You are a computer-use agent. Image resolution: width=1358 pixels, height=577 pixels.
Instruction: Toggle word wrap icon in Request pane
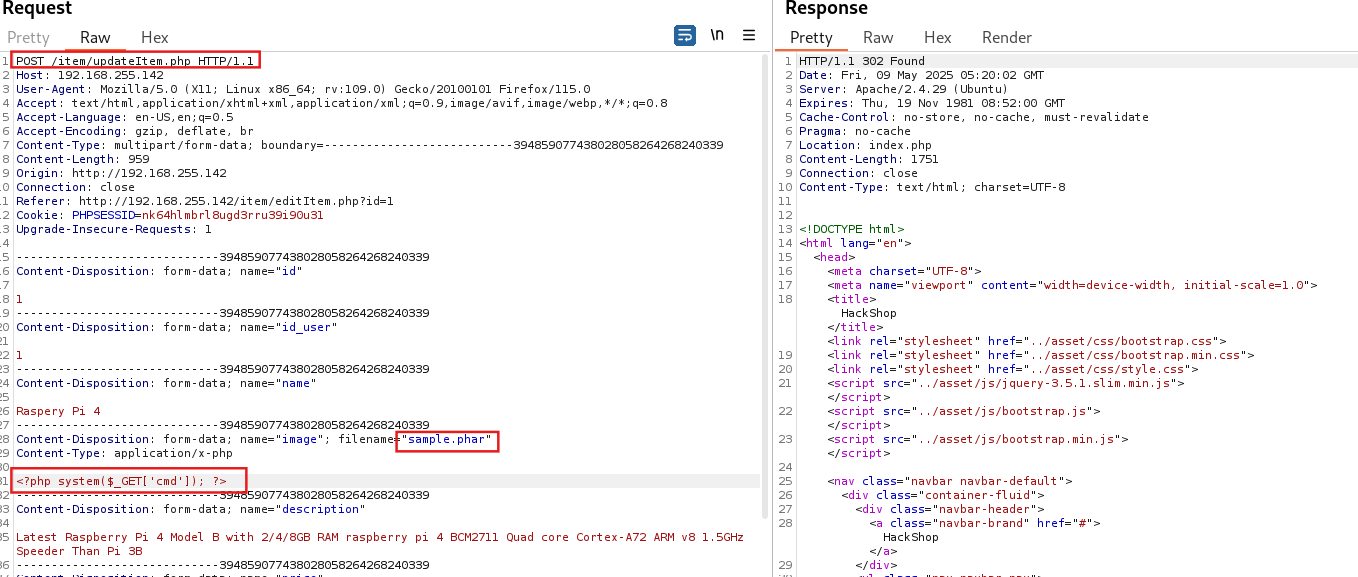685,36
